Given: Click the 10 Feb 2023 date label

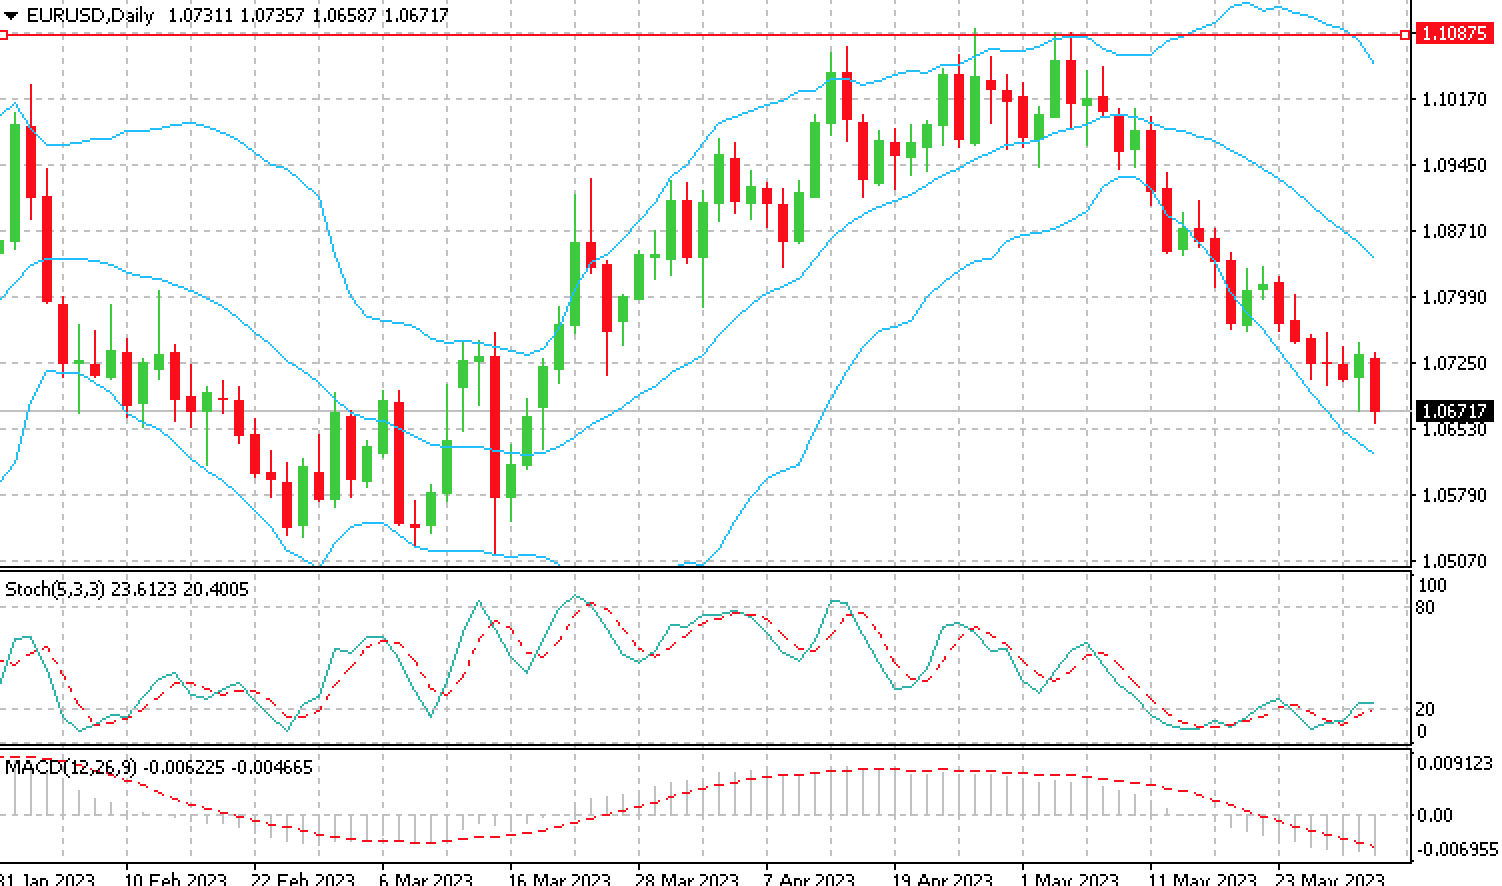Looking at the screenshot, I should tap(174, 879).
